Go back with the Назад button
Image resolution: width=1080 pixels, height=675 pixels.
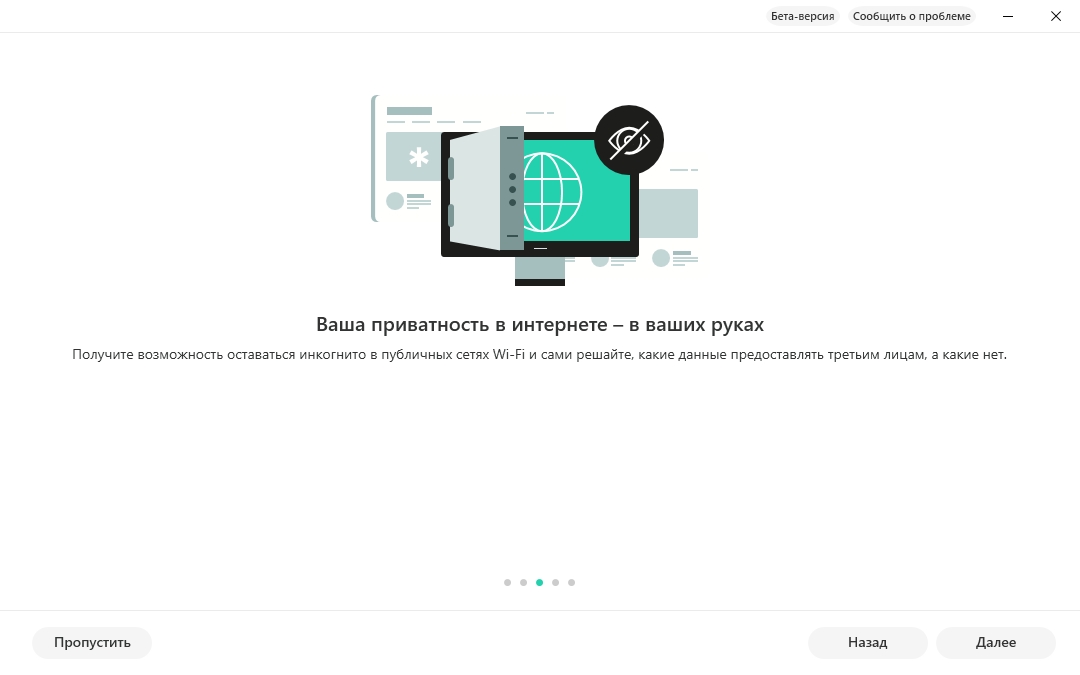(x=867, y=642)
